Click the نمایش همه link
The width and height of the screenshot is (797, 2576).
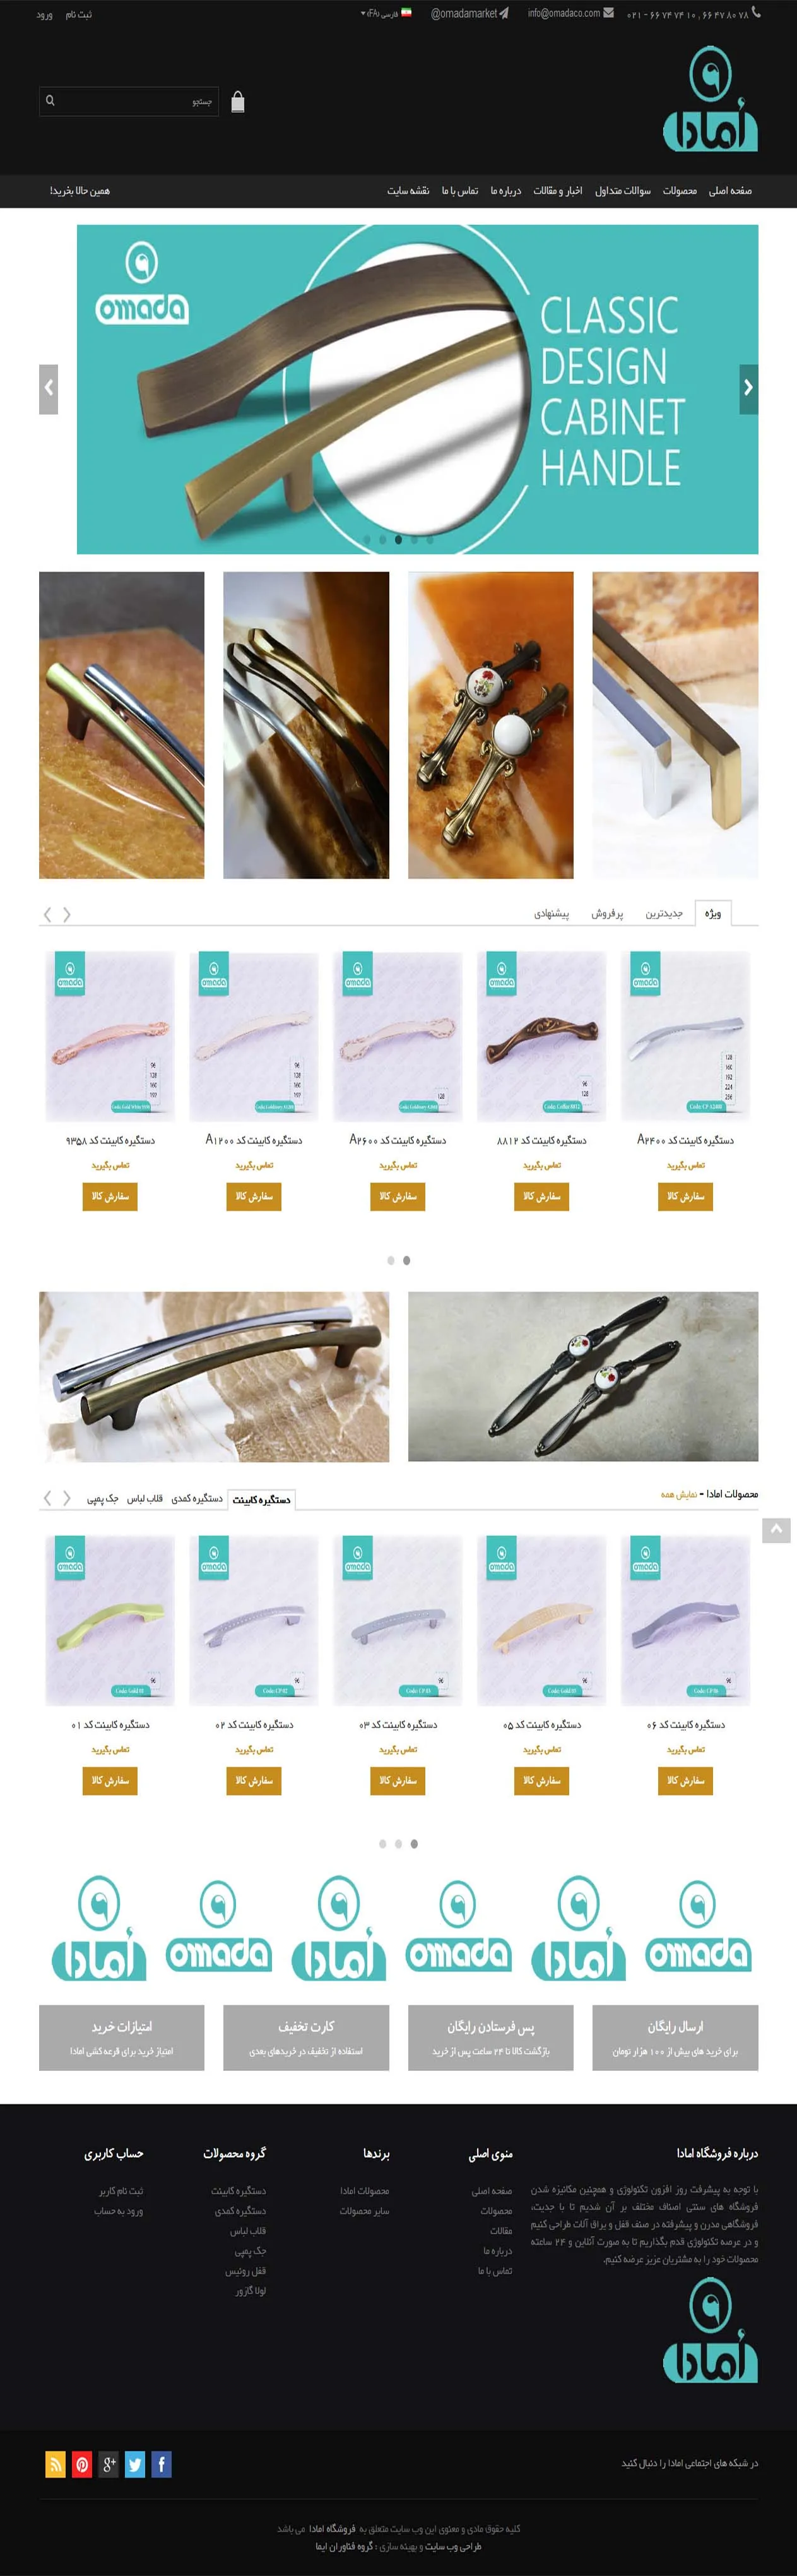tap(678, 1494)
